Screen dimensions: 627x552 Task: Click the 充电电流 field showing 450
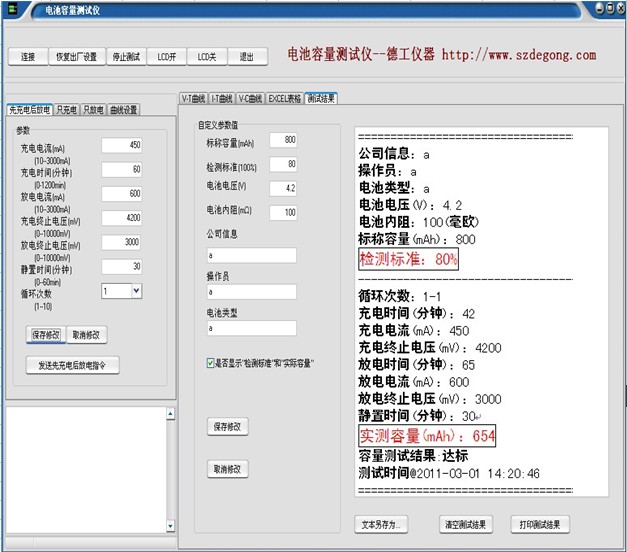point(122,145)
